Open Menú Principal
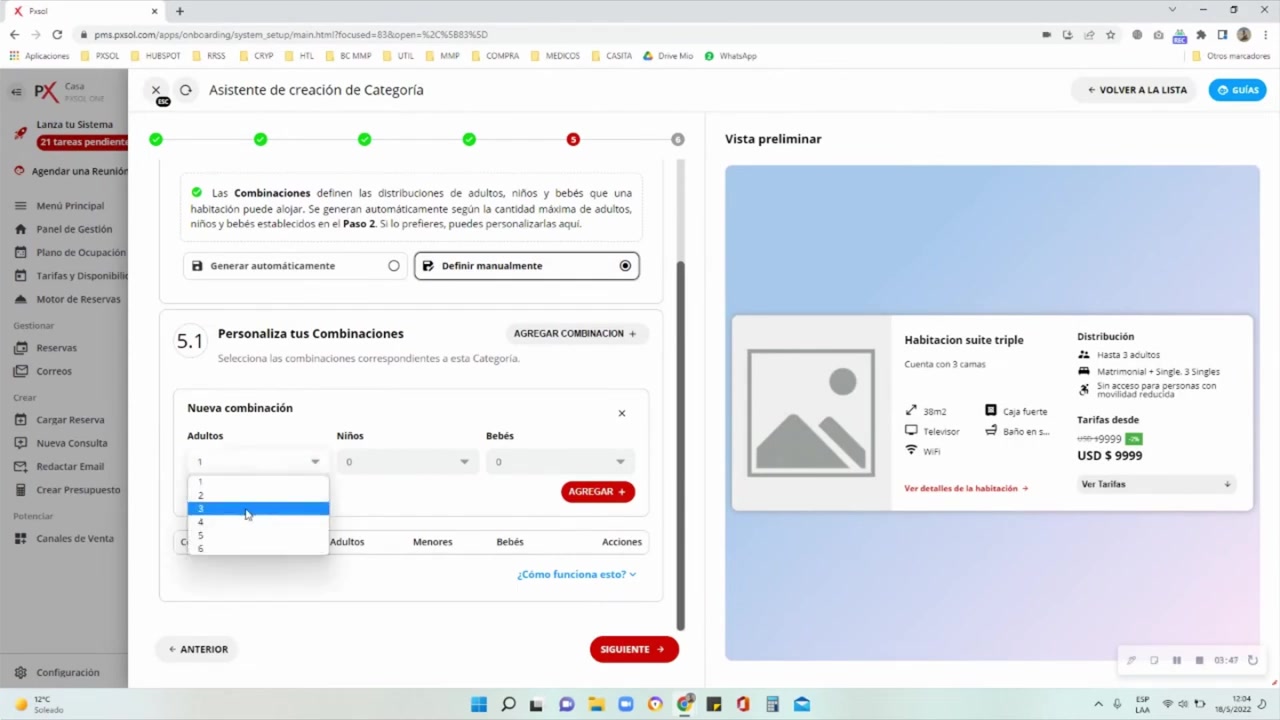1280x720 pixels. (69, 205)
